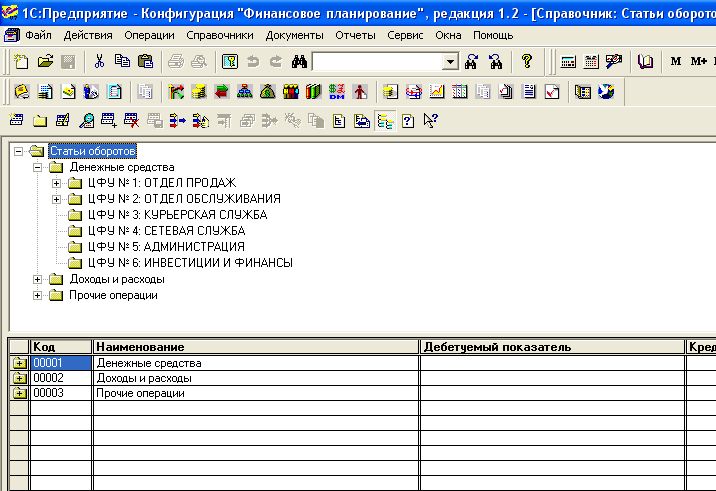
Task: Click the binoculars Find icon
Action: pyautogui.click(x=299, y=61)
